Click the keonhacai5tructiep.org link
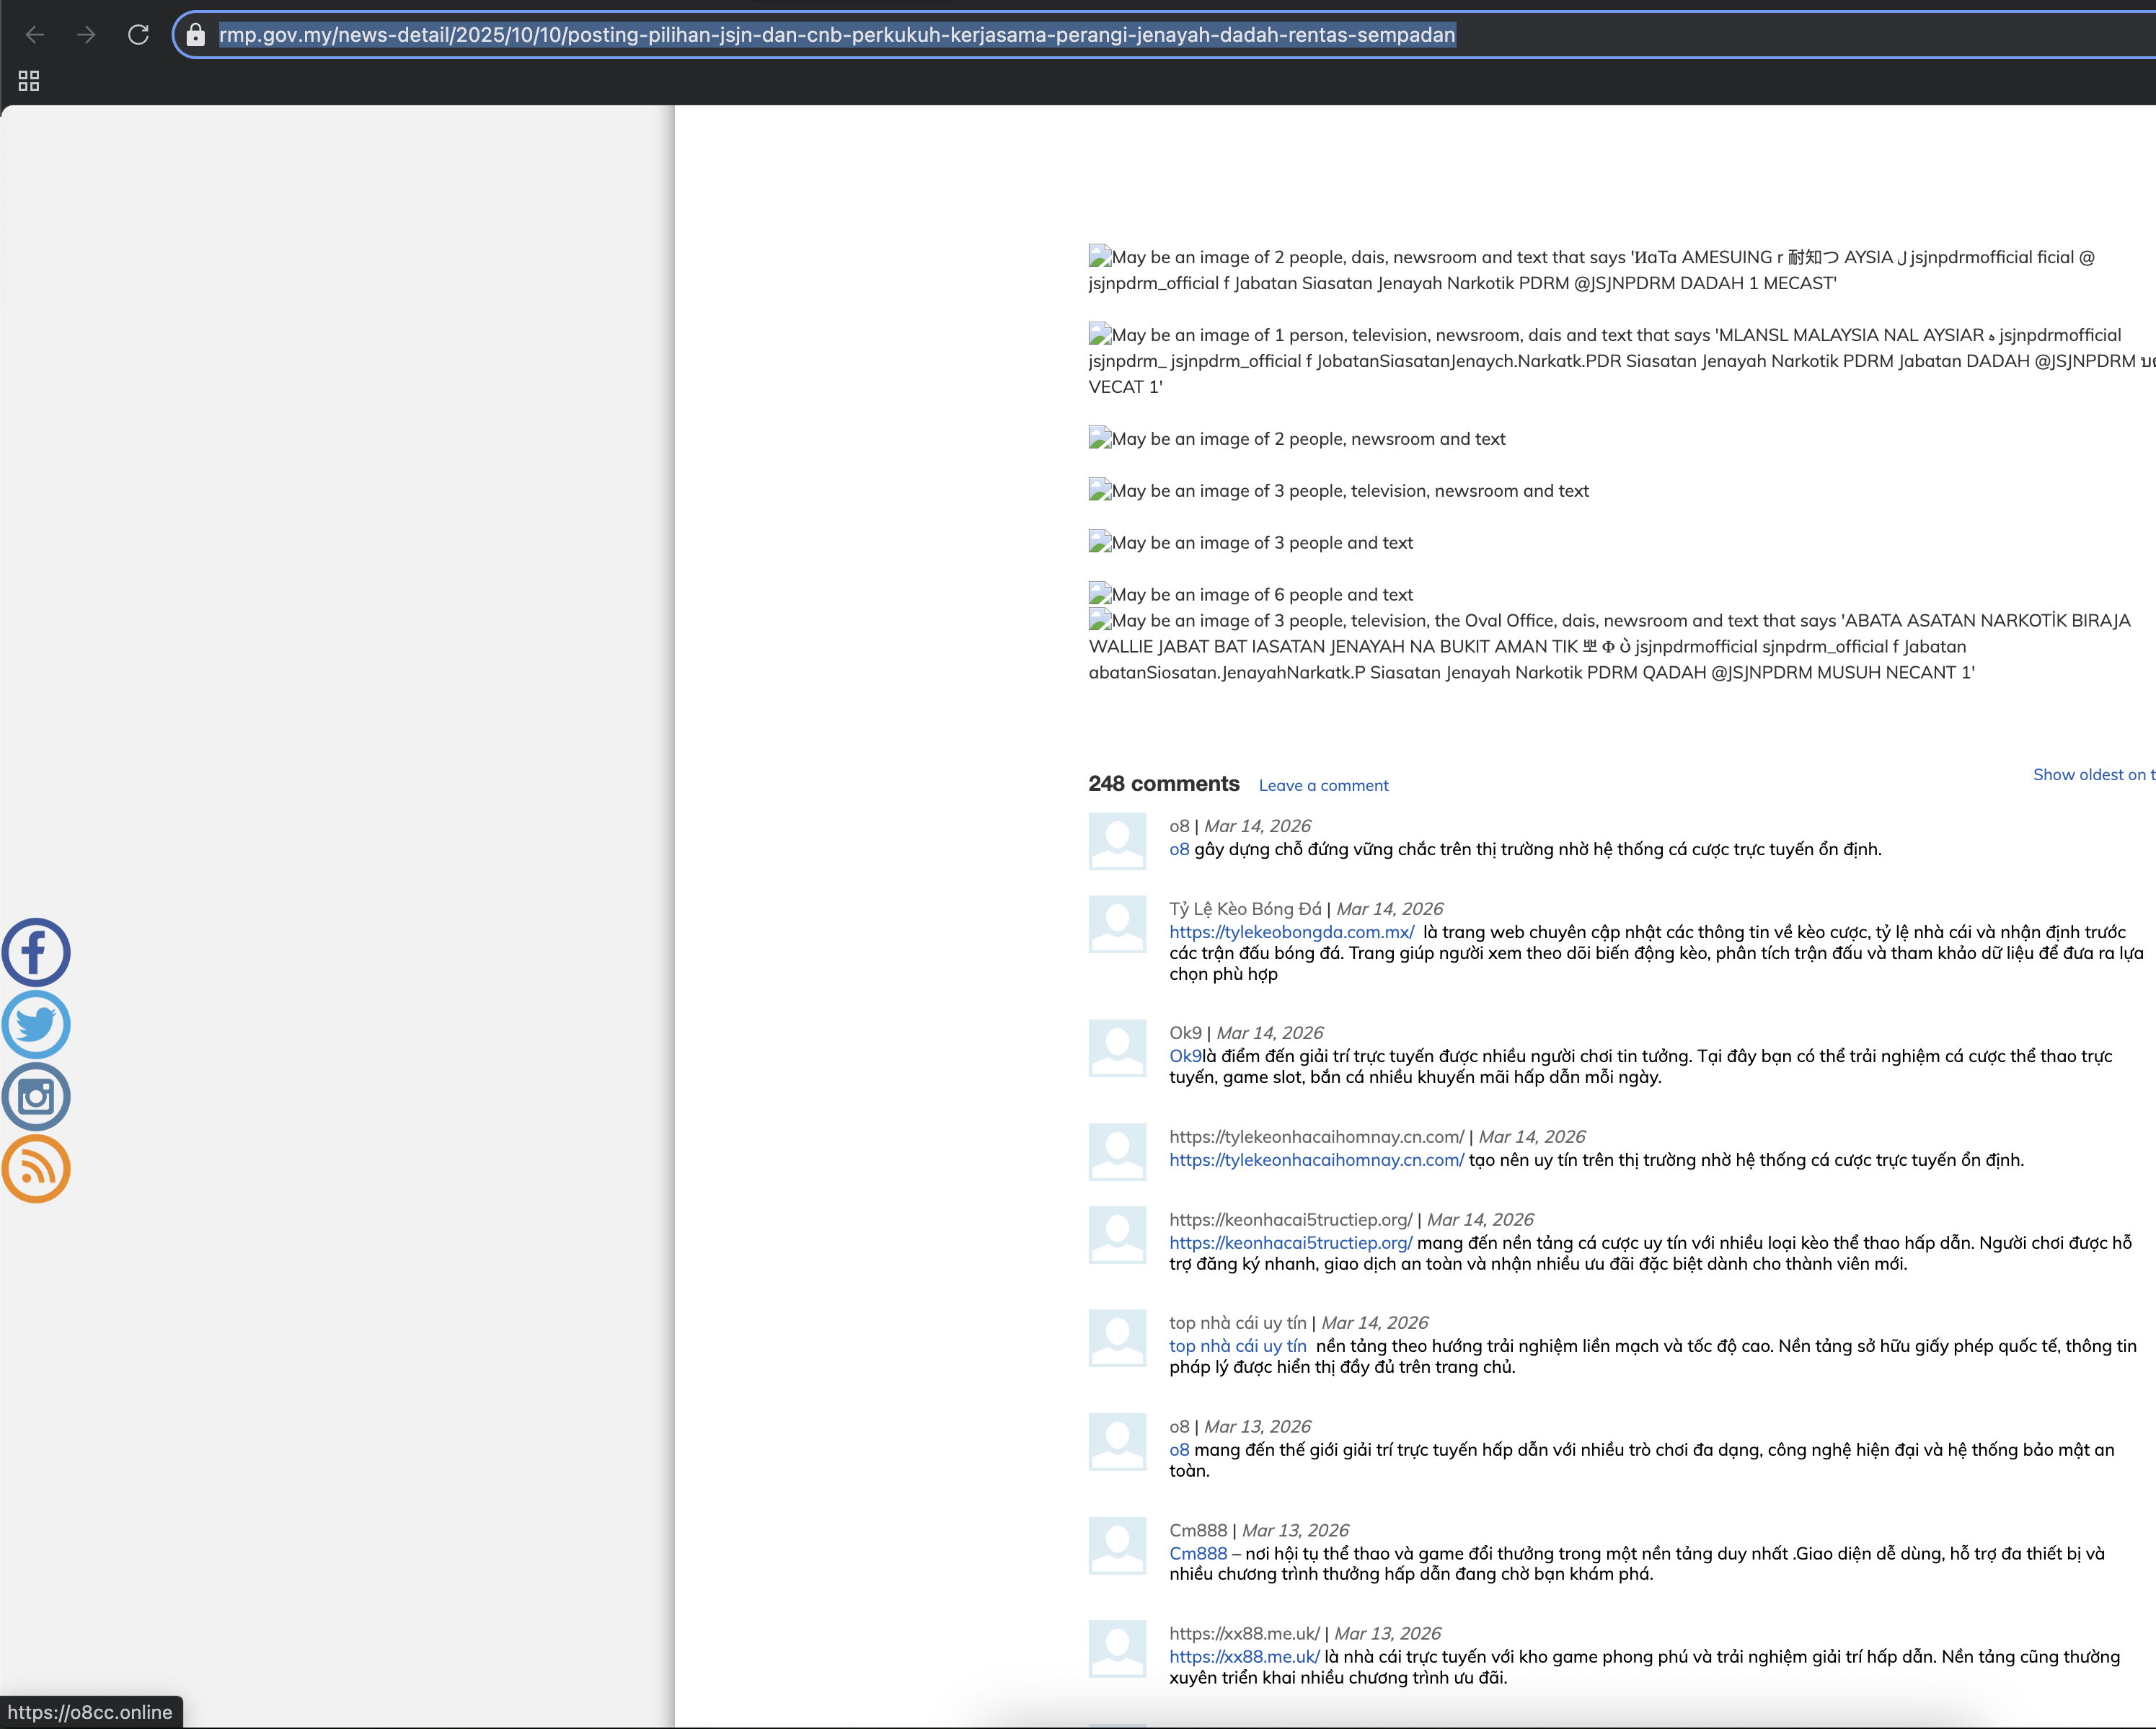 [1290, 1243]
